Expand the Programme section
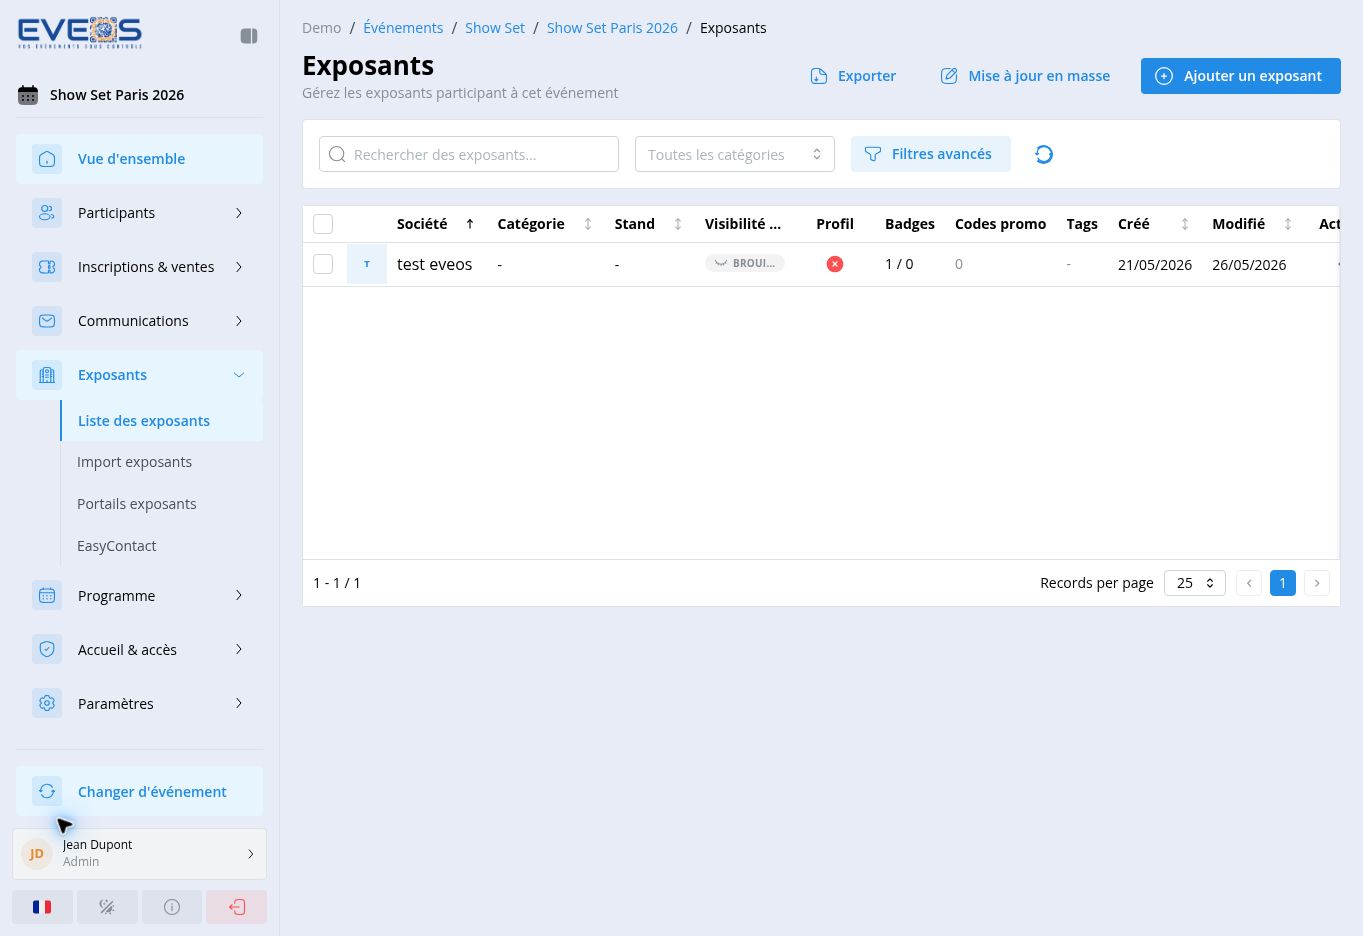 (x=139, y=596)
